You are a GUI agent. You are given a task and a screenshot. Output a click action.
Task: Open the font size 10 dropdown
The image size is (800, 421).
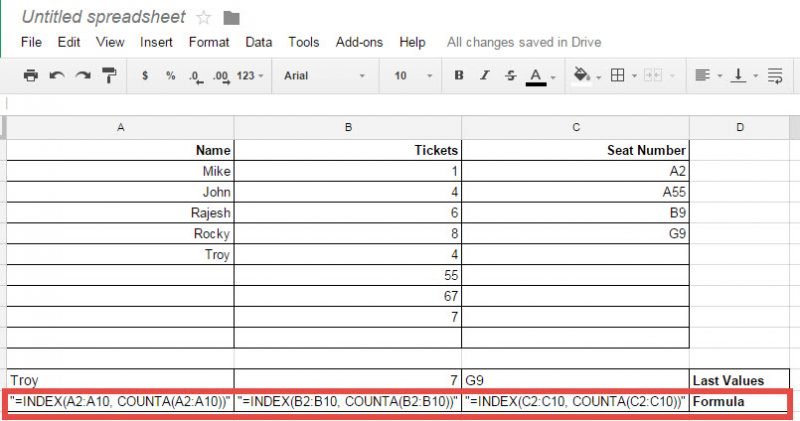412,76
